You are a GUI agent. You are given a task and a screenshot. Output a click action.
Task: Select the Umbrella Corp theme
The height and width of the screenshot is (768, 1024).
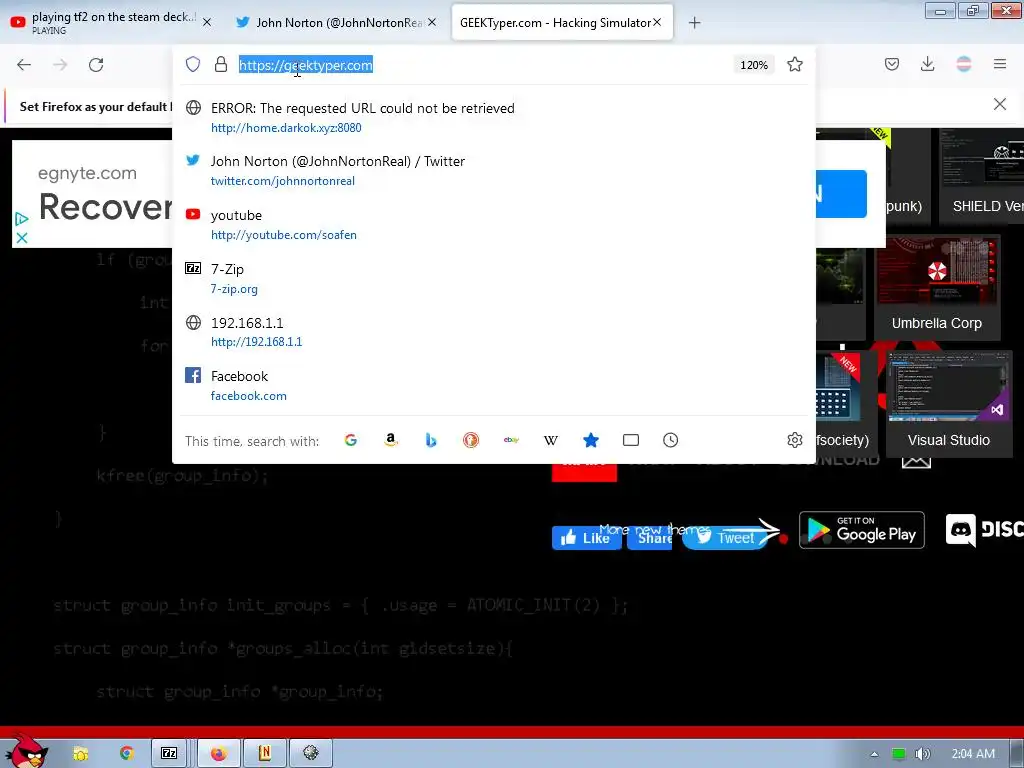[937, 288]
